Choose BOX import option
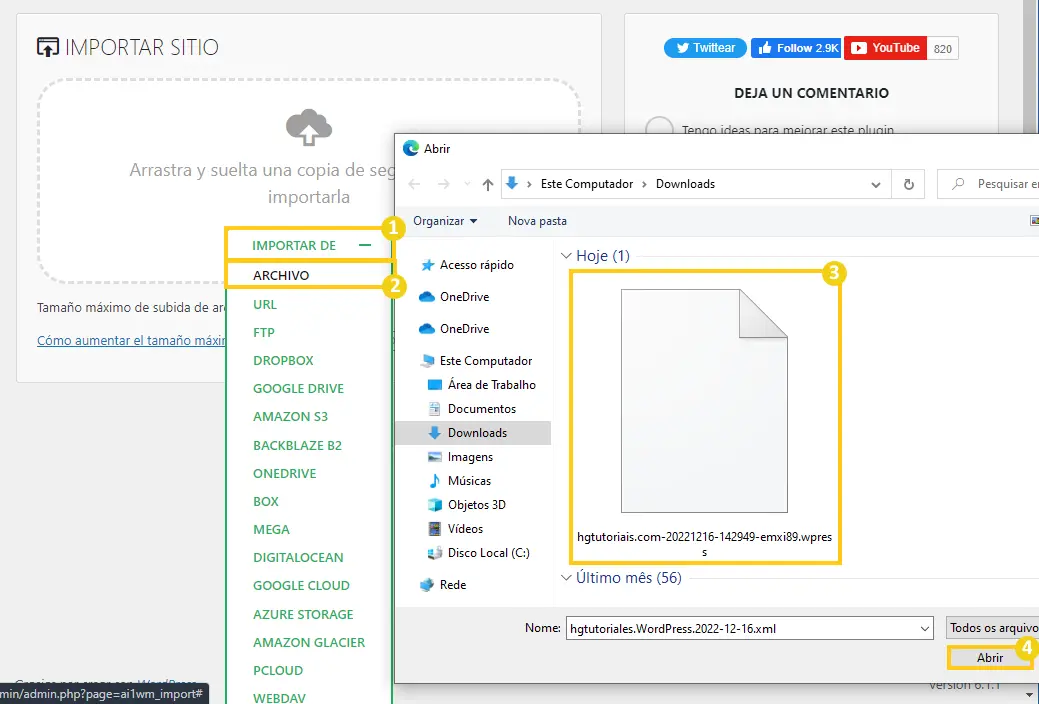This screenshot has height=704, width=1039. point(266,501)
